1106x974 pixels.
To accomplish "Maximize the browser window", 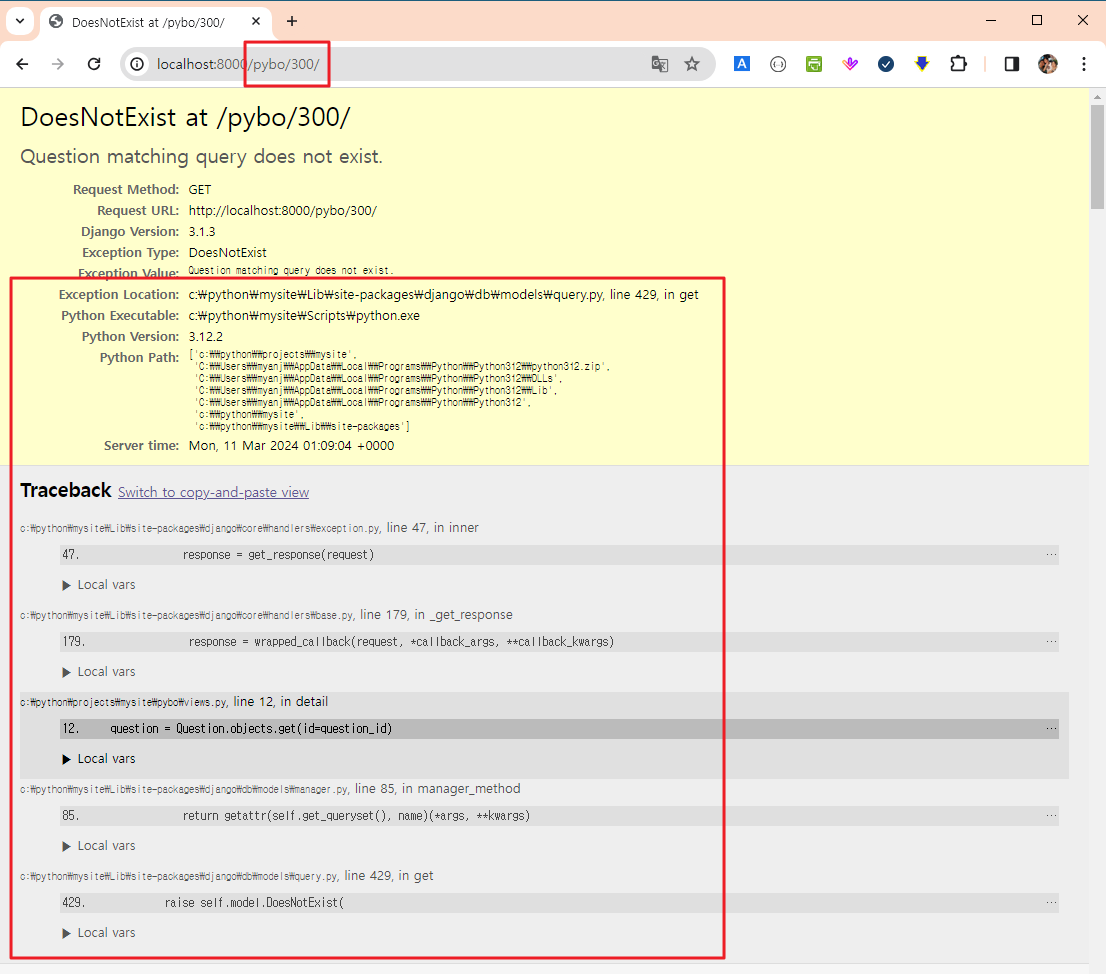I will coord(1037,20).
